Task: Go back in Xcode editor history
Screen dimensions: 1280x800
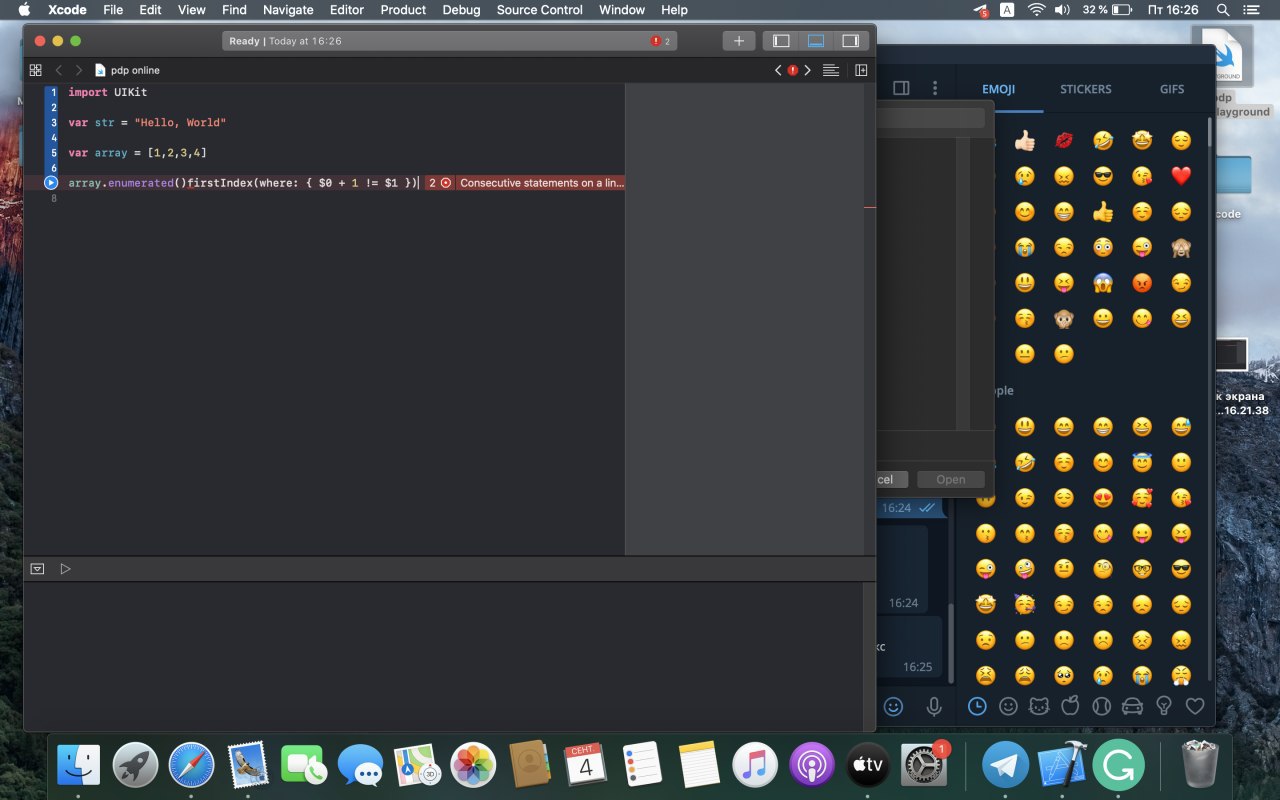Action: tap(58, 70)
